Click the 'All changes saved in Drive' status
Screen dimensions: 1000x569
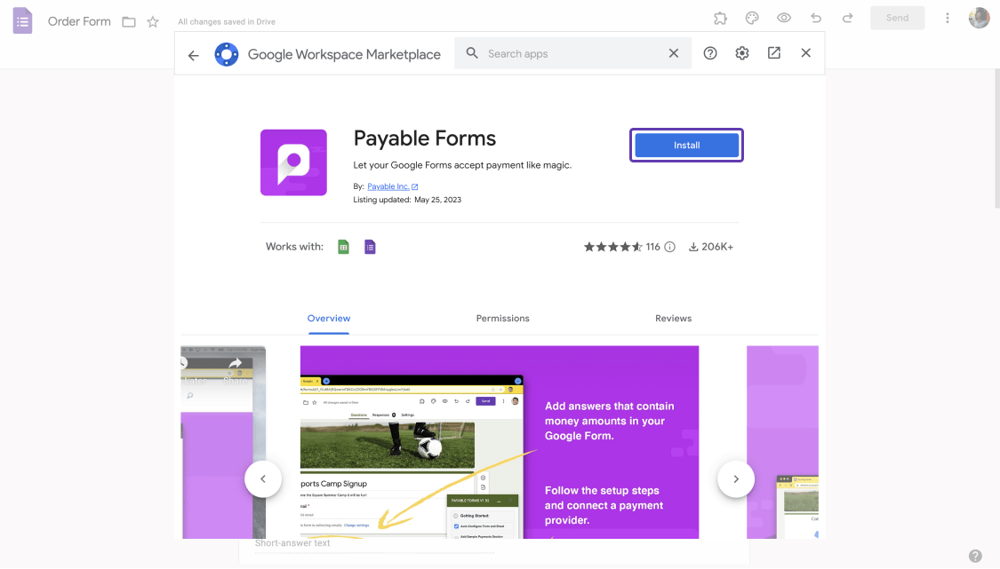click(x=226, y=22)
